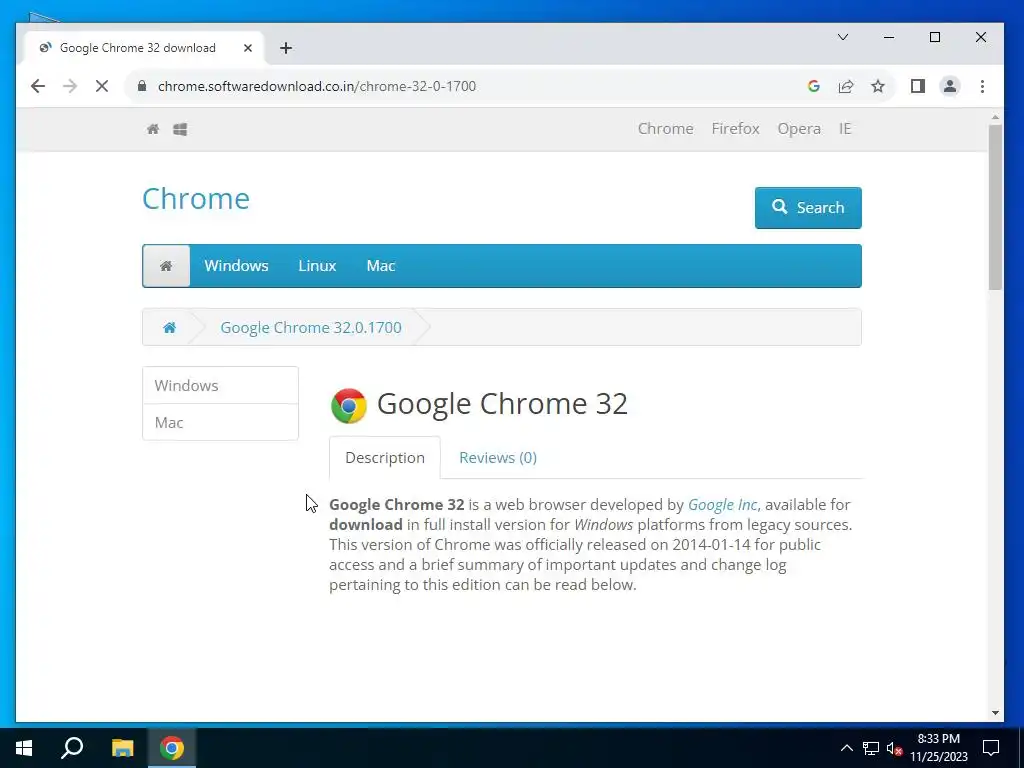
Task: Click the Google Chrome logo beside the heading
Action: point(349,406)
